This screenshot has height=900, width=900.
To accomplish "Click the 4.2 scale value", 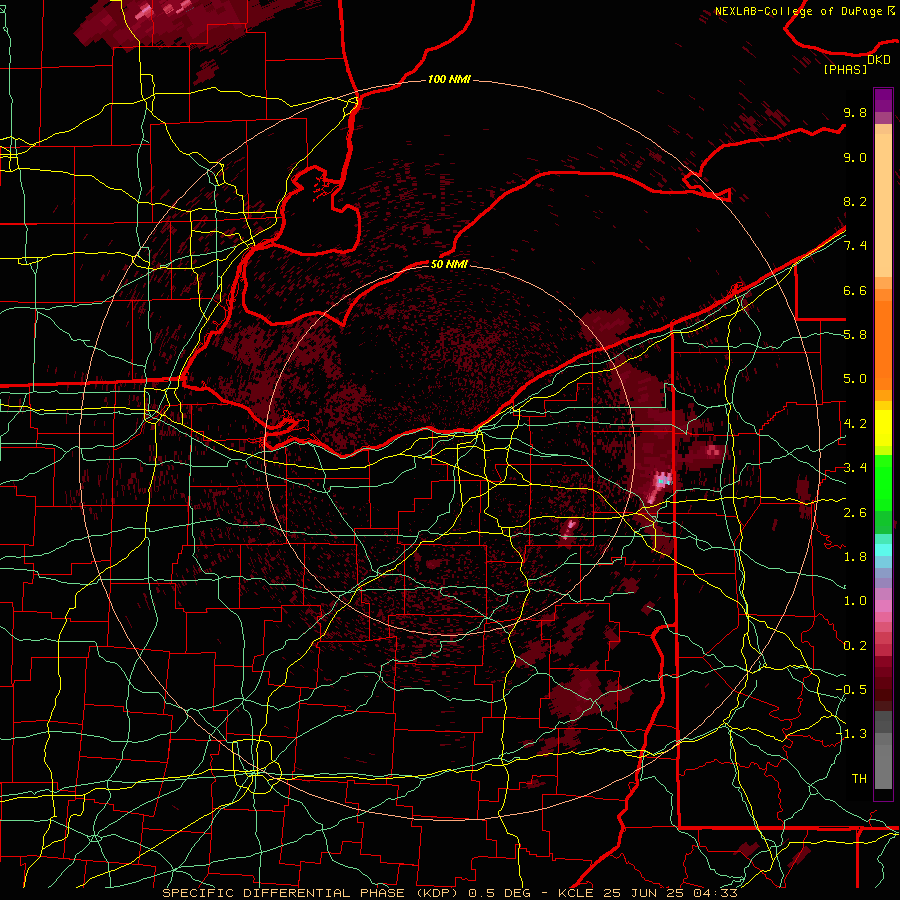I will [855, 424].
